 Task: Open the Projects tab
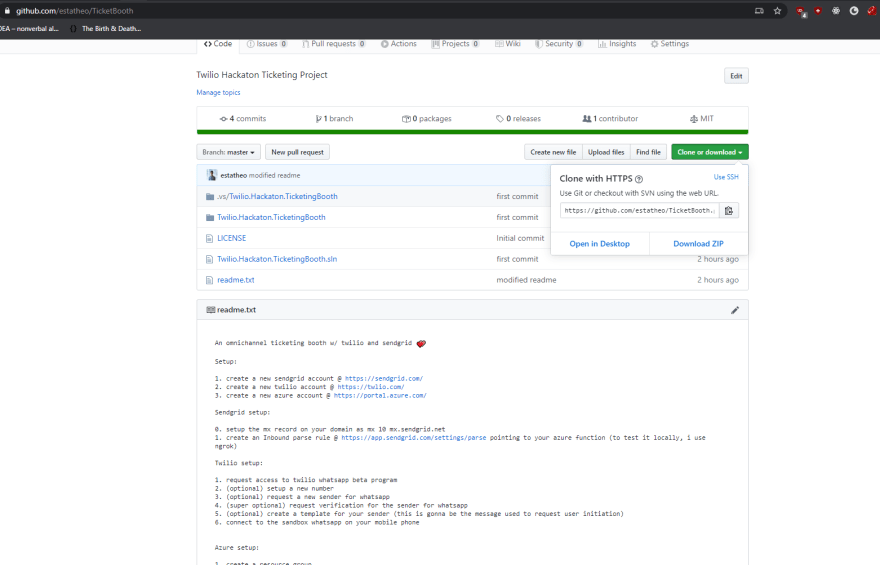[455, 44]
